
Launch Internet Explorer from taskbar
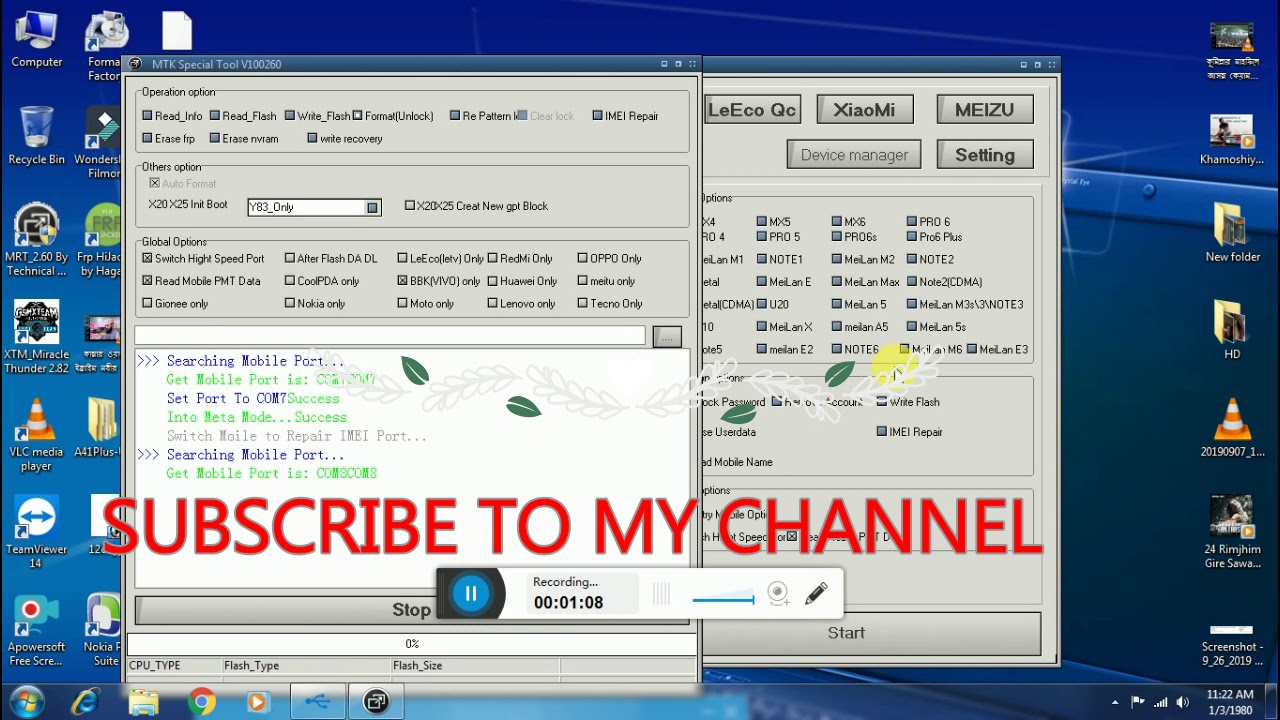pos(86,702)
